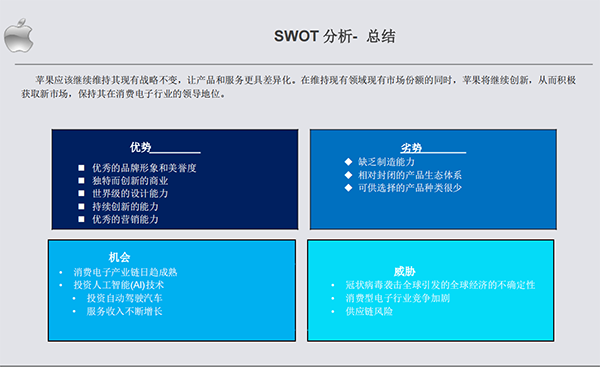Image resolution: width=600 pixels, height=367 pixels.
Task: Click the square bullet before 独特而创新的商业
Action: point(81,180)
